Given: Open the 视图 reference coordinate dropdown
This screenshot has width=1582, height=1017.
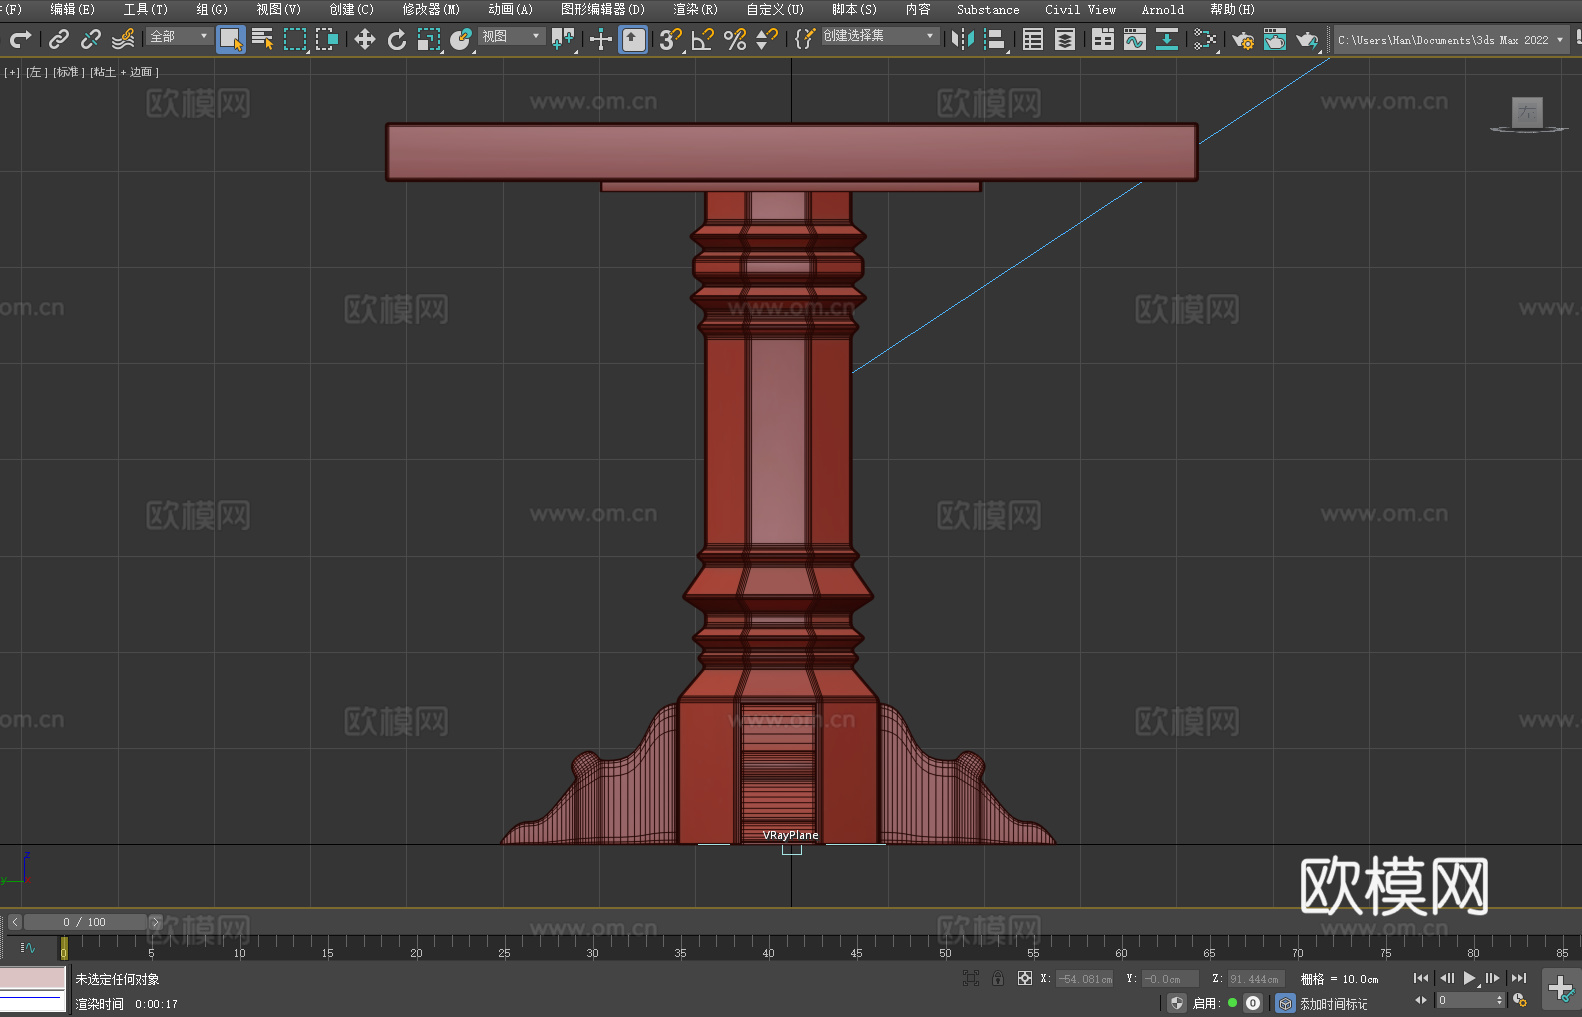Looking at the screenshot, I should coord(511,36).
